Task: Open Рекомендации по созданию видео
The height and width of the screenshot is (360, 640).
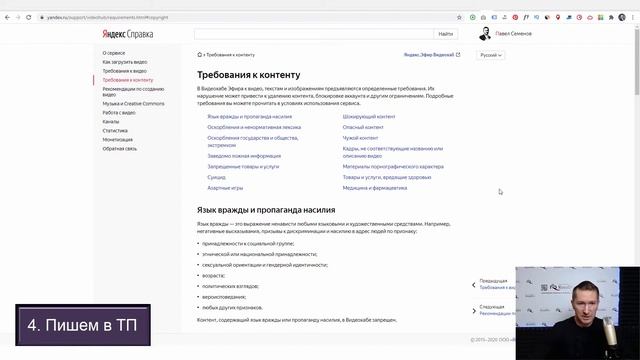Action: [x=133, y=92]
